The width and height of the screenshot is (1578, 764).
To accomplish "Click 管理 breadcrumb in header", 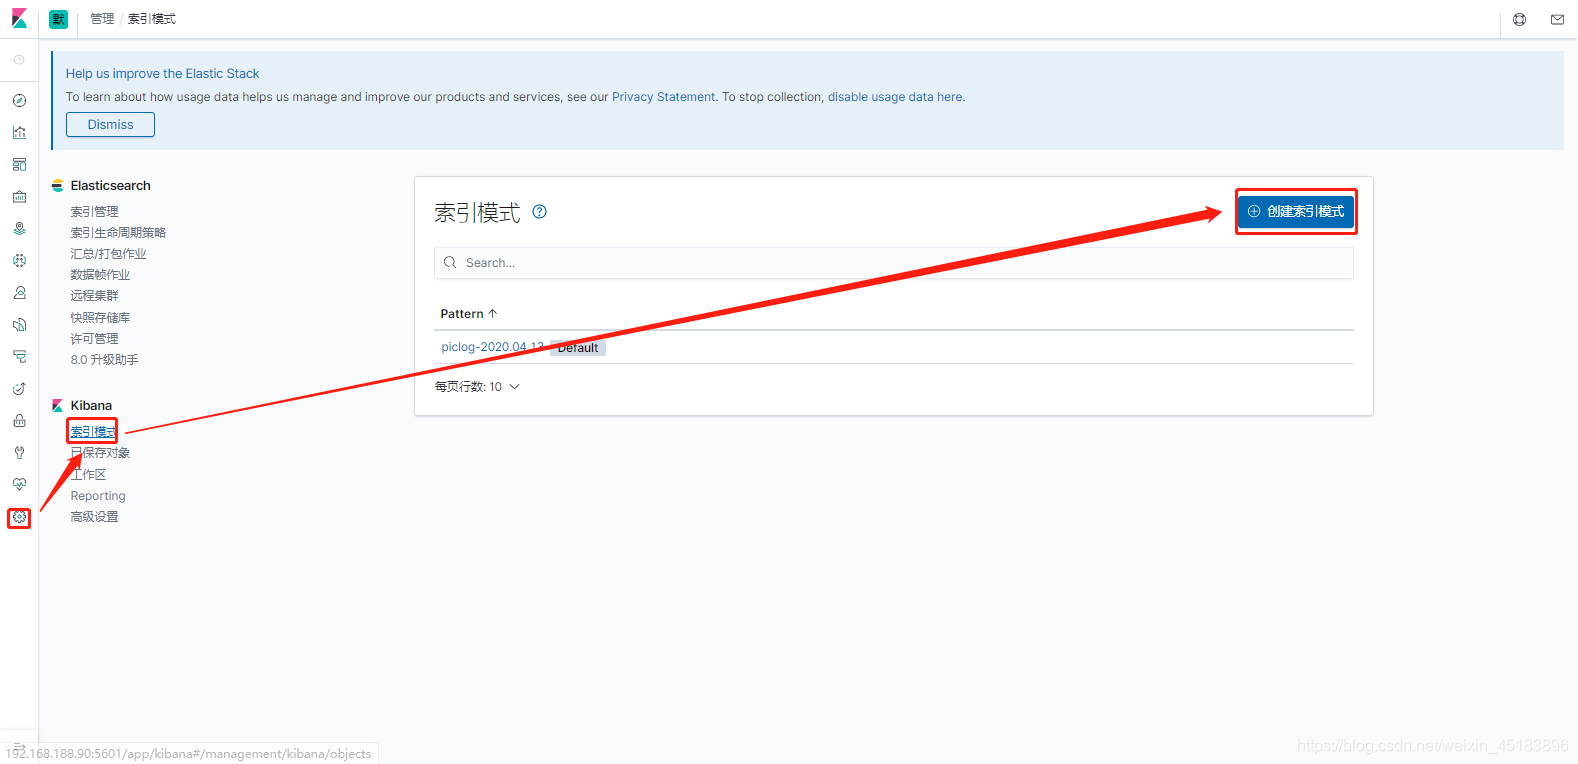I will 102,19.
